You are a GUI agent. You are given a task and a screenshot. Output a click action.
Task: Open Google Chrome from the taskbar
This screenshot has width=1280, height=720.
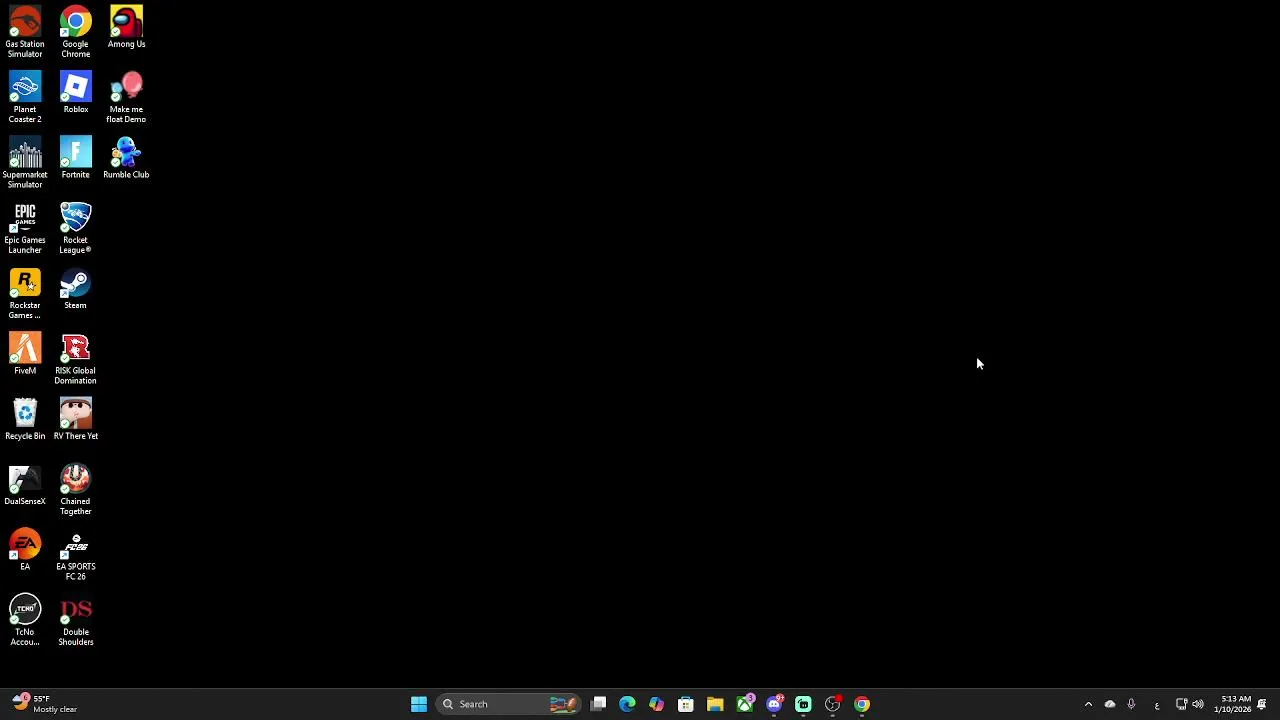[862, 704]
